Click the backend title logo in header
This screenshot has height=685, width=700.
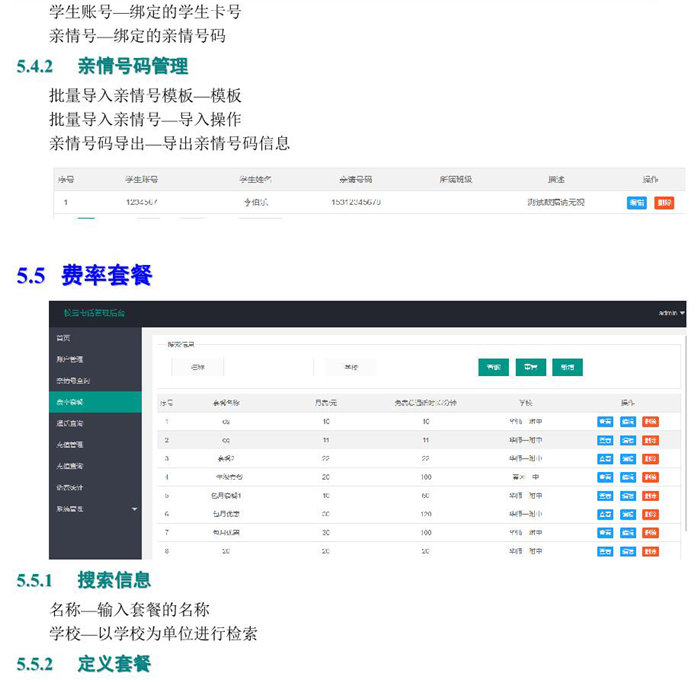tap(95, 313)
